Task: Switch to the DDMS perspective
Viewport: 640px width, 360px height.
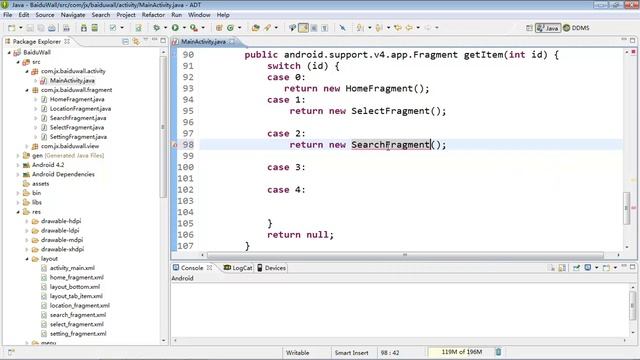Action: pyautogui.click(x=576, y=28)
